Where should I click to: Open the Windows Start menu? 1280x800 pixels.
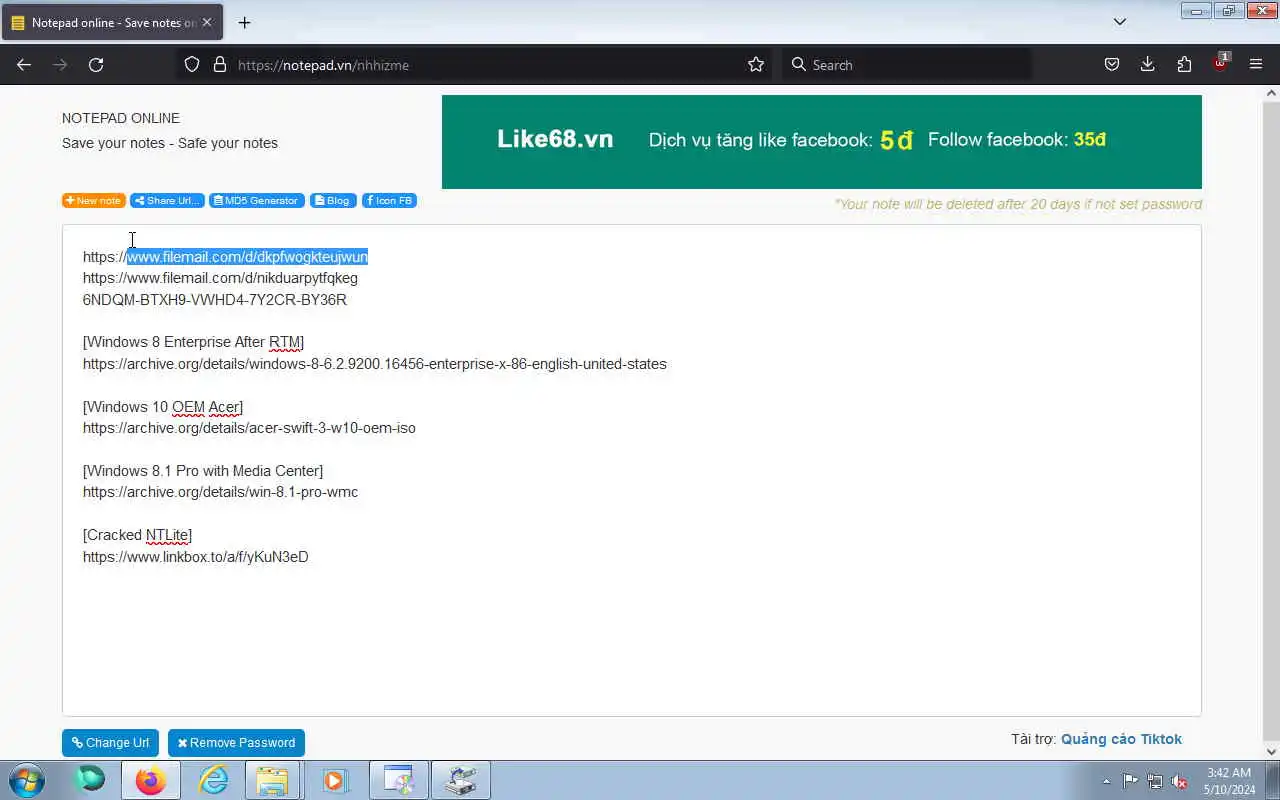pos(27,780)
